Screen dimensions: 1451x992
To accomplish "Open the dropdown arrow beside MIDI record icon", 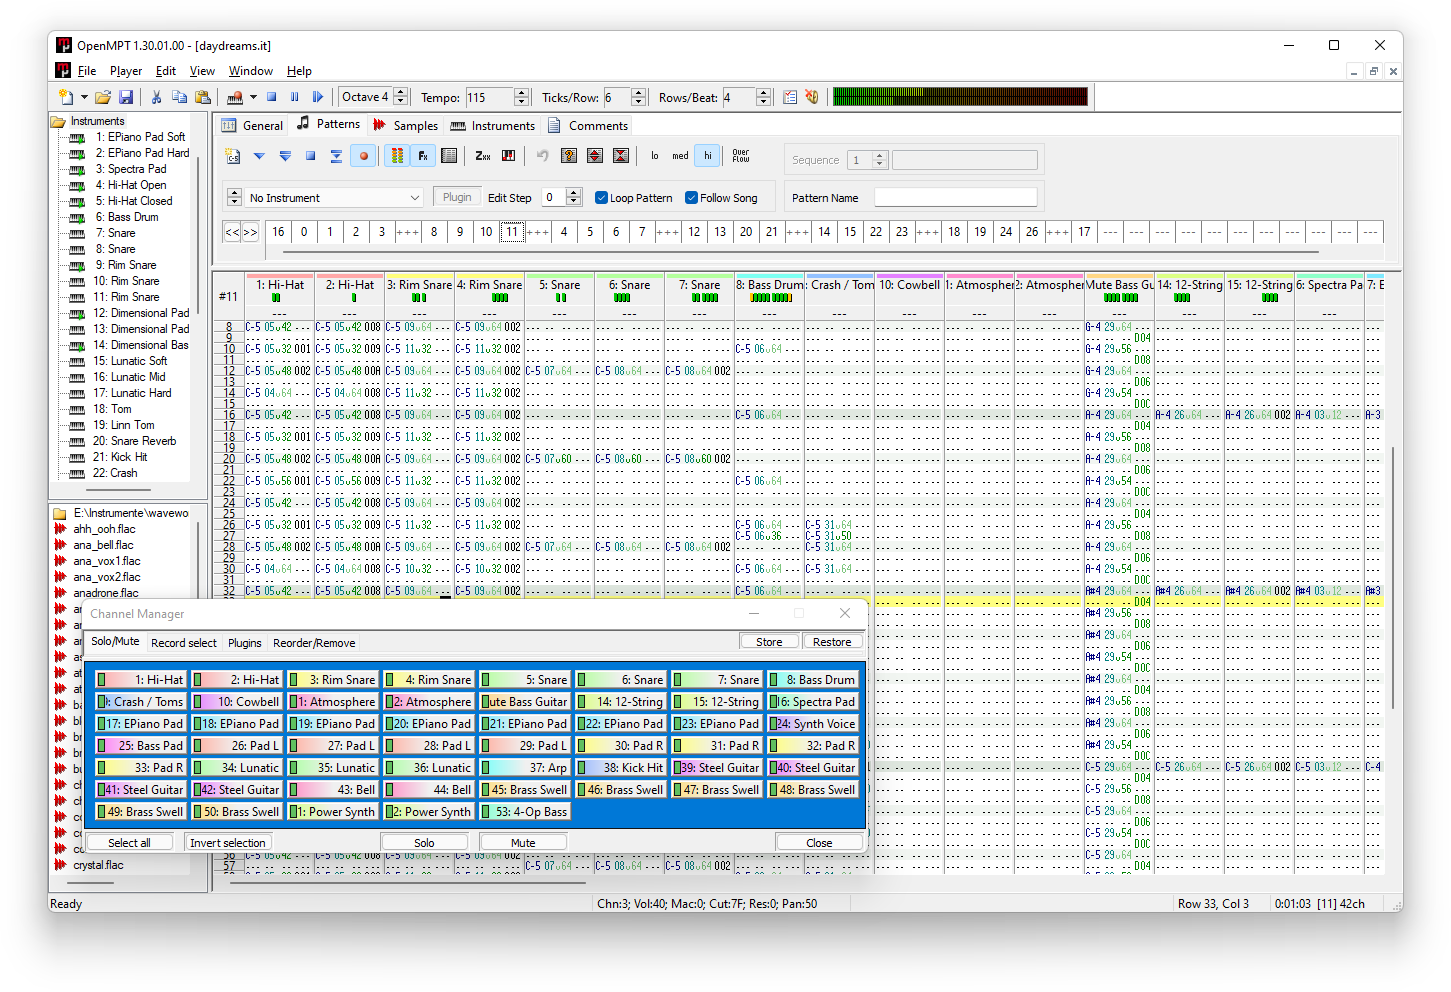I will (x=253, y=97).
